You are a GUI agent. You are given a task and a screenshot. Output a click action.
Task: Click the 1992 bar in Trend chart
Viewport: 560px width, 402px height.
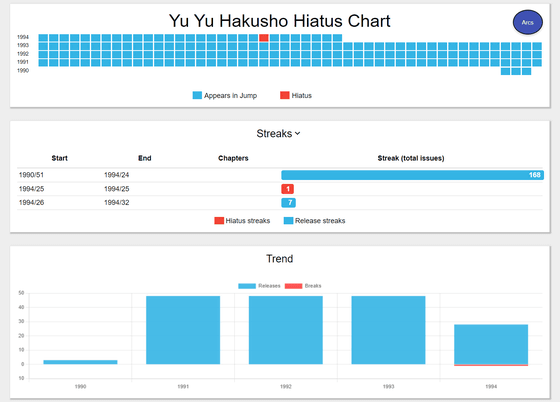(286, 330)
